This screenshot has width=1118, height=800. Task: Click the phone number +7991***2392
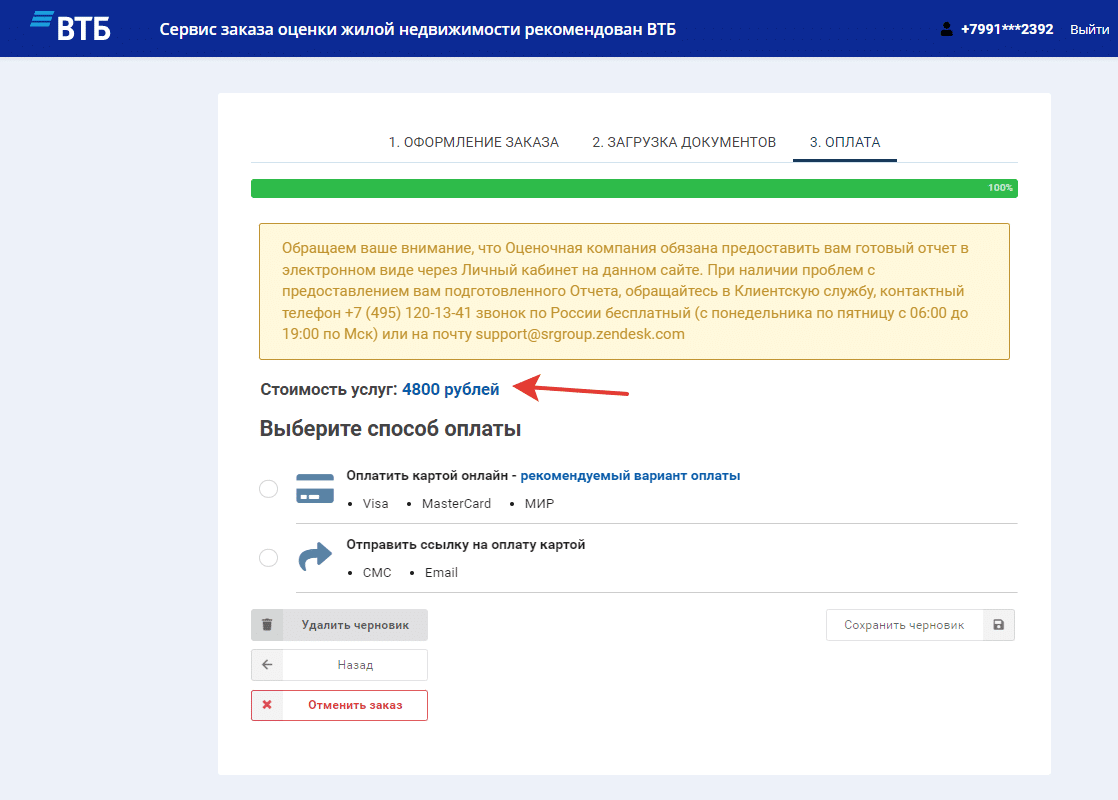point(1007,29)
